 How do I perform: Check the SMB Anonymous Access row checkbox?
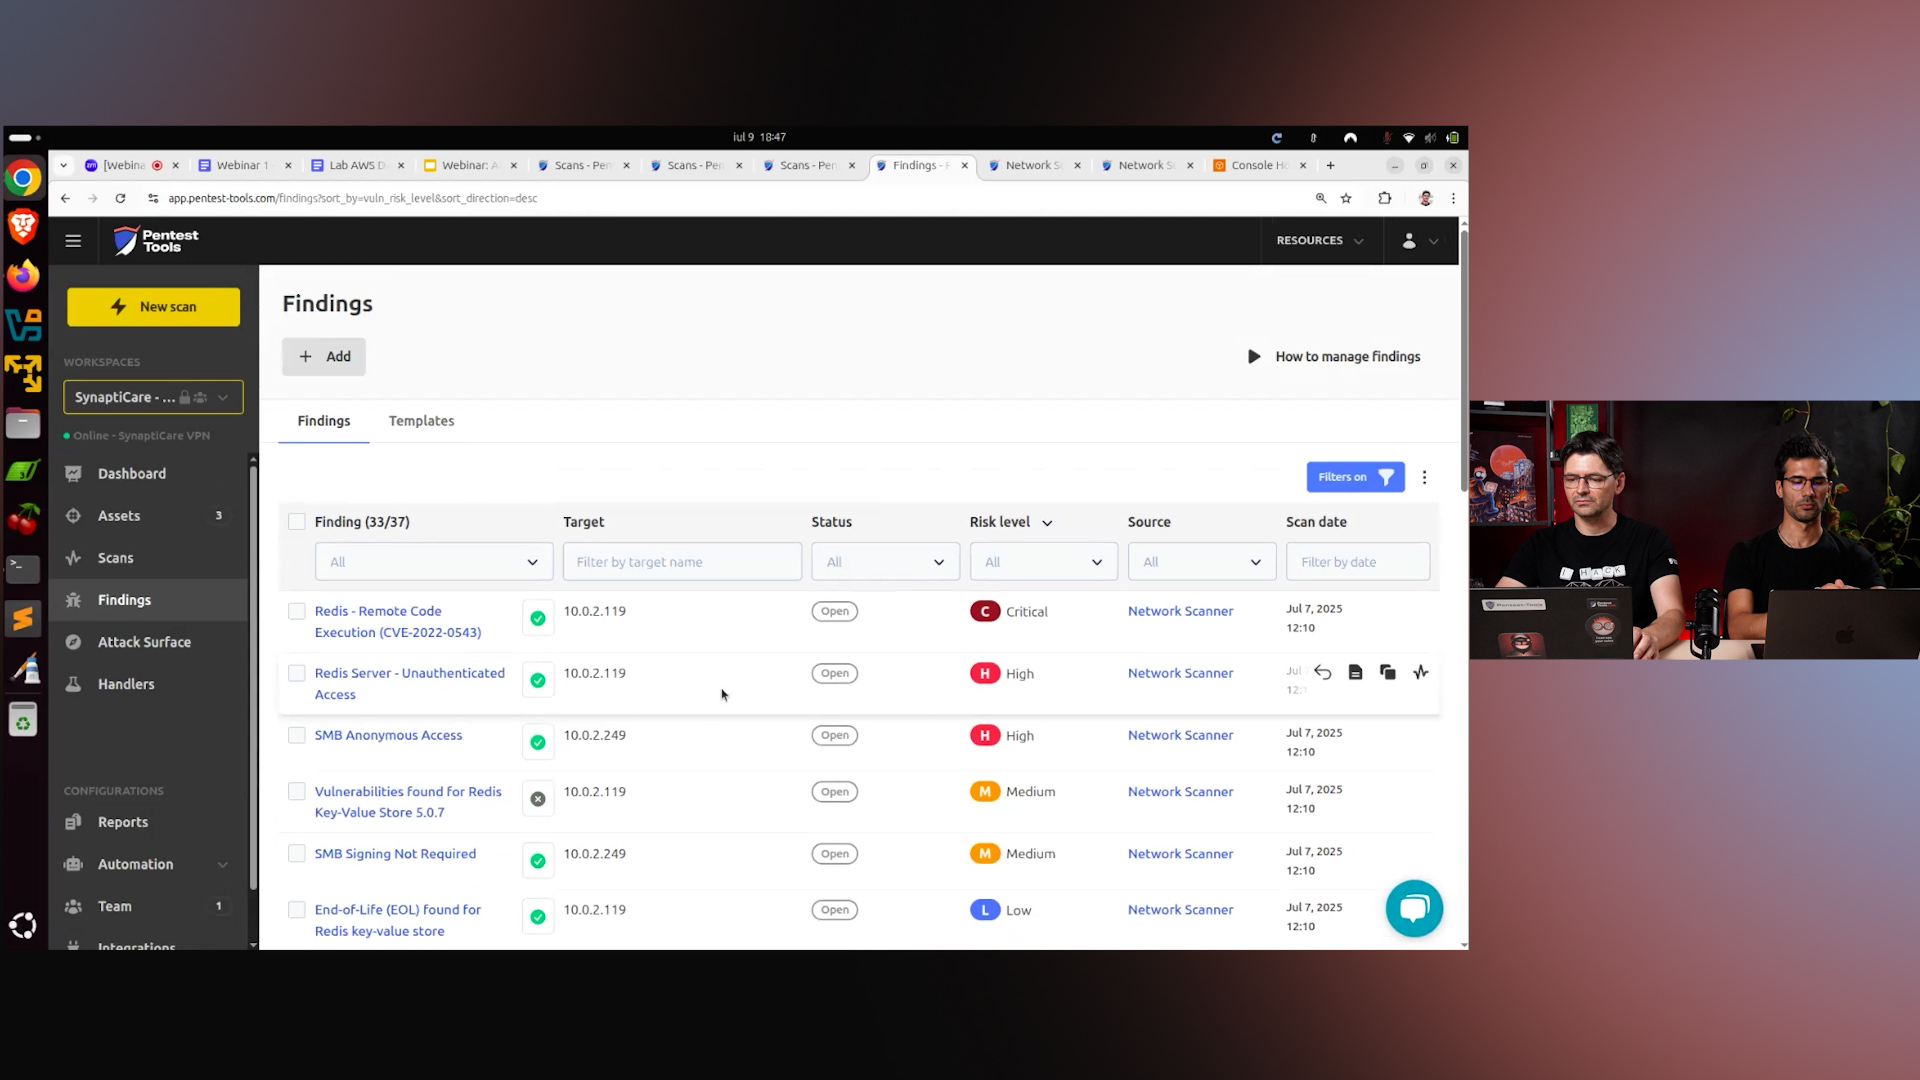pos(296,736)
